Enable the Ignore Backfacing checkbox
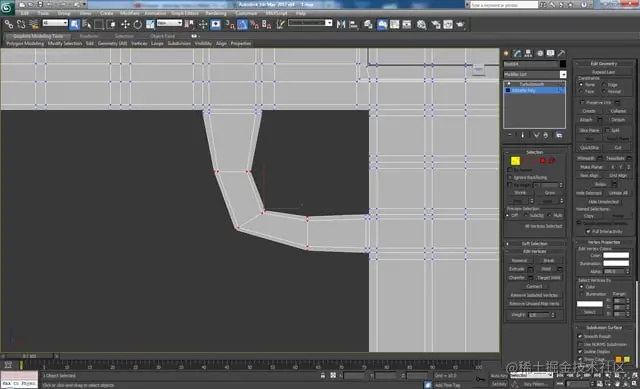 coord(510,178)
